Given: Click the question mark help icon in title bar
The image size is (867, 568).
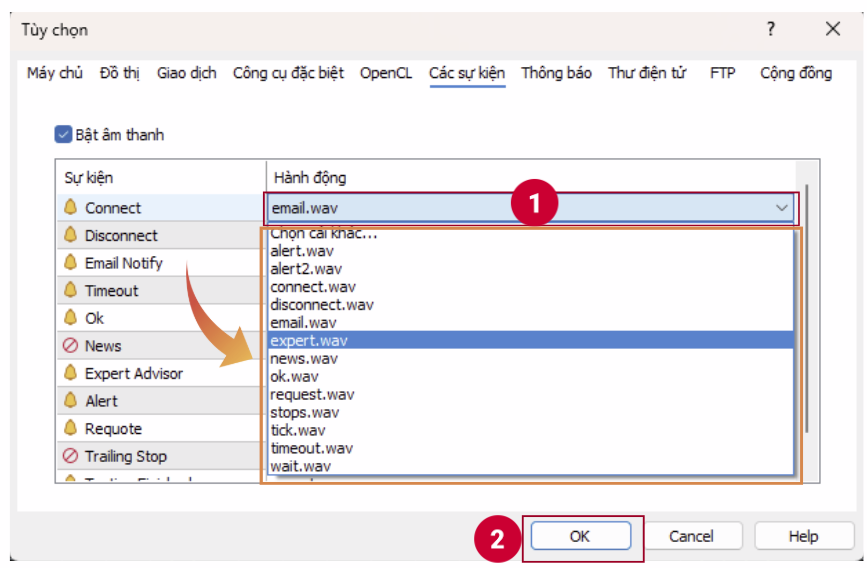Looking at the screenshot, I should [771, 29].
